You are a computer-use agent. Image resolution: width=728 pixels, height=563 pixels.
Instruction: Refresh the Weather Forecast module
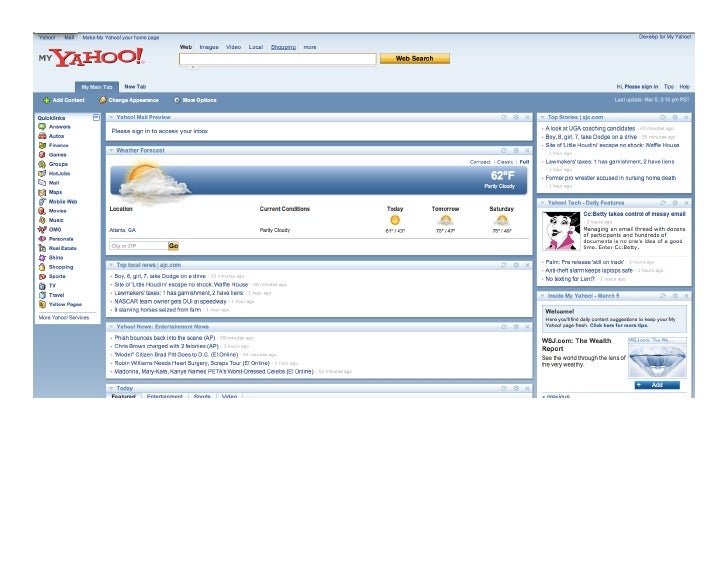(504, 150)
